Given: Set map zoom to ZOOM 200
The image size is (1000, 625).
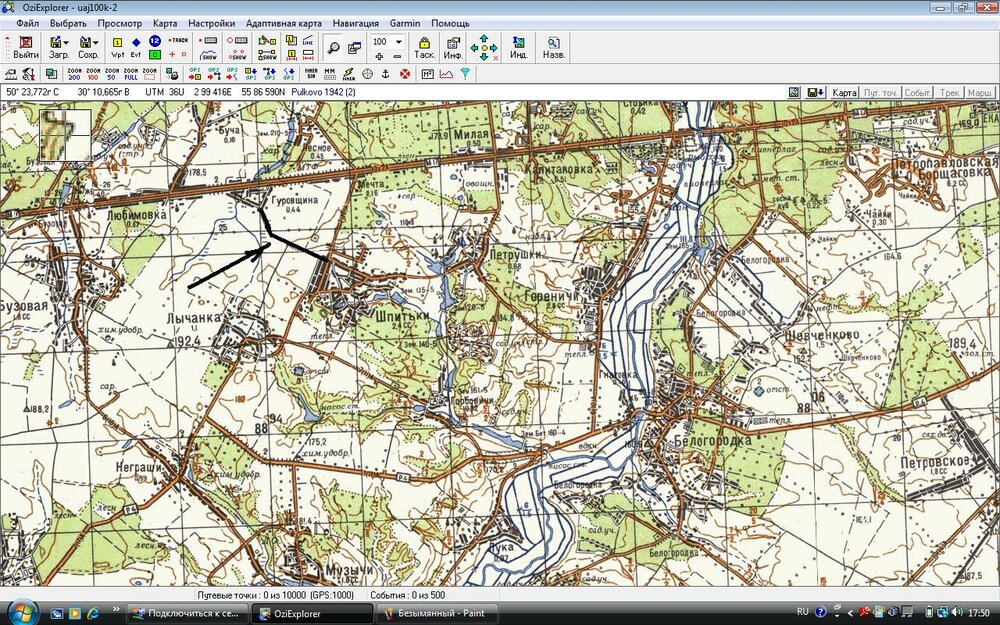Looking at the screenshot, I should point(74,74).
